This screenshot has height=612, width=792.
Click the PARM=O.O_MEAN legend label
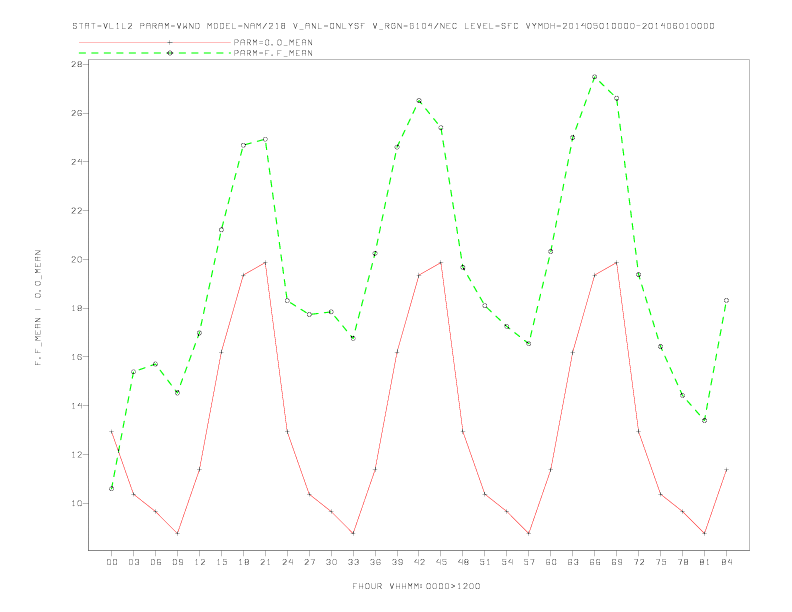click(273, 42)
